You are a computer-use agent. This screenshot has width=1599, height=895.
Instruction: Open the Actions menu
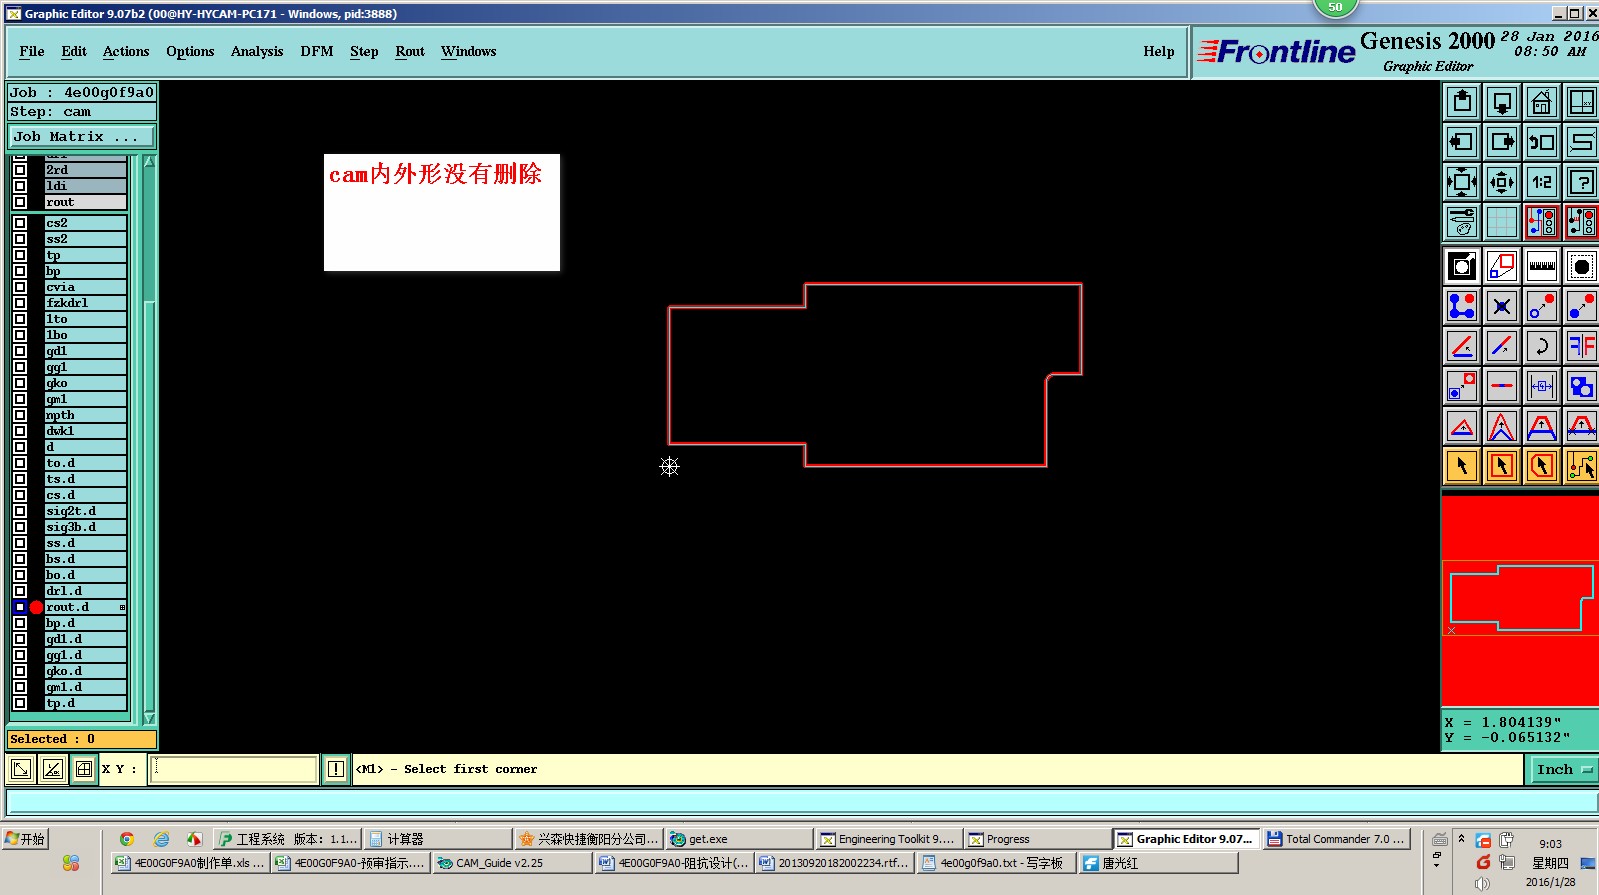point(126,52)
